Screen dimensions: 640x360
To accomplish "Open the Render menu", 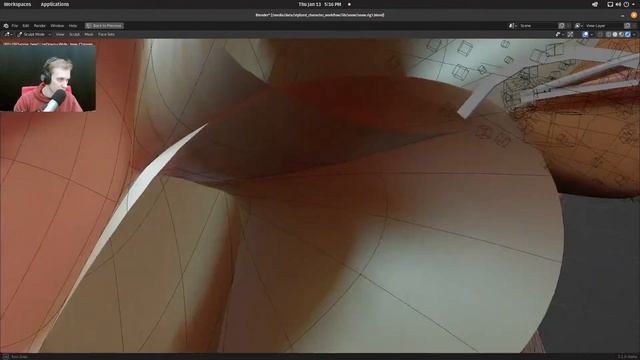I will click(x=40, y=26).
